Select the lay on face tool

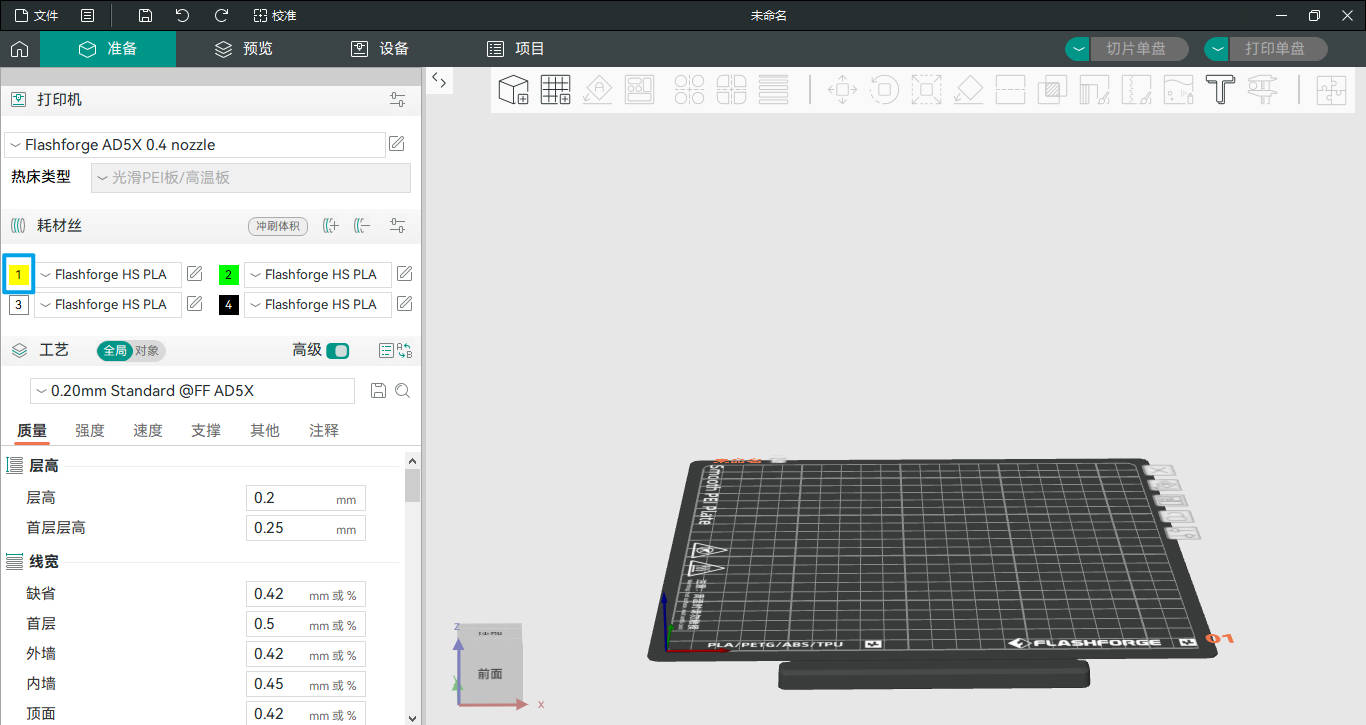pos(968,90)
